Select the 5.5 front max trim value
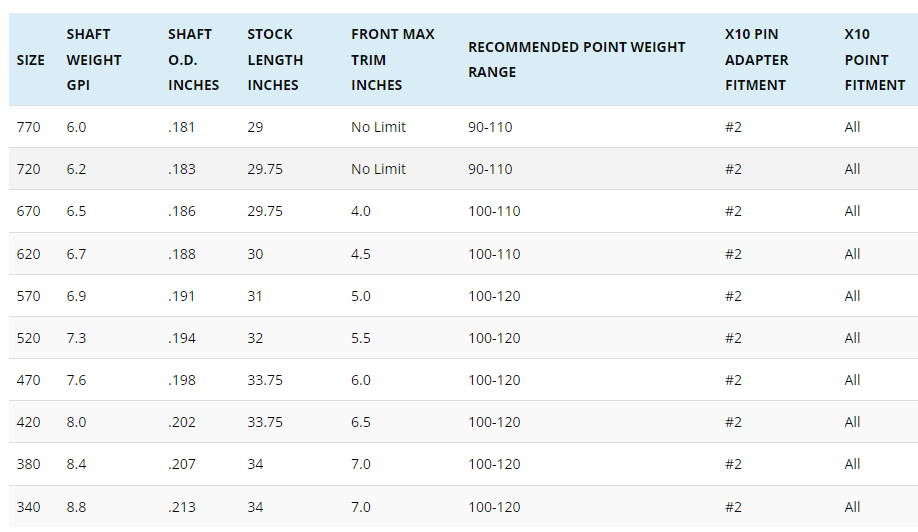Viewport: 918px width, 532px height. click(361, 338)
